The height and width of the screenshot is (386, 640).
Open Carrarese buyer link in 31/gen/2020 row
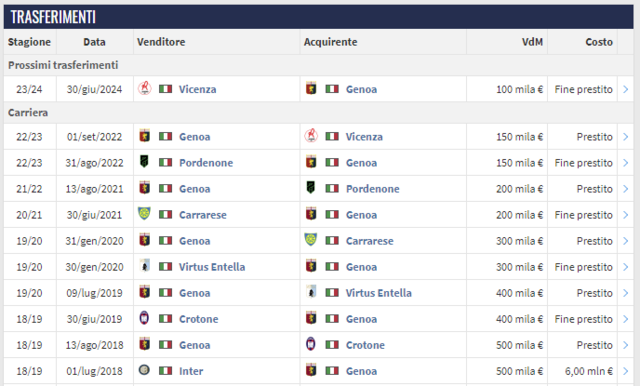coord(370,241)
